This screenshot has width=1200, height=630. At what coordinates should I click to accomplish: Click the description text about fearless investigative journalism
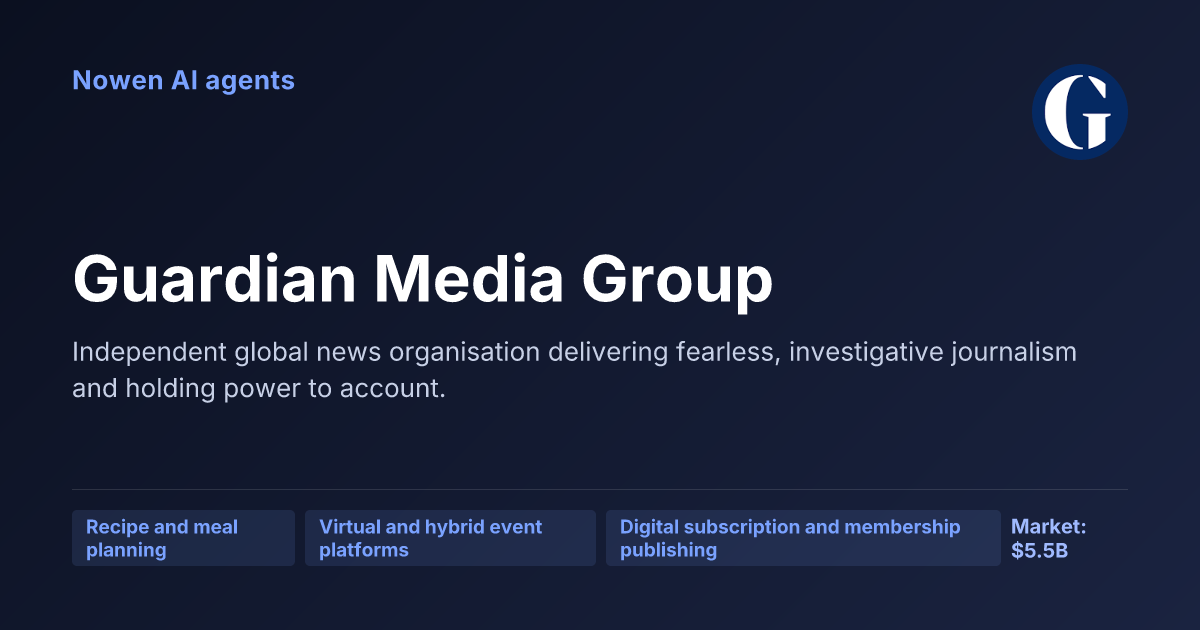pos(574,370)
